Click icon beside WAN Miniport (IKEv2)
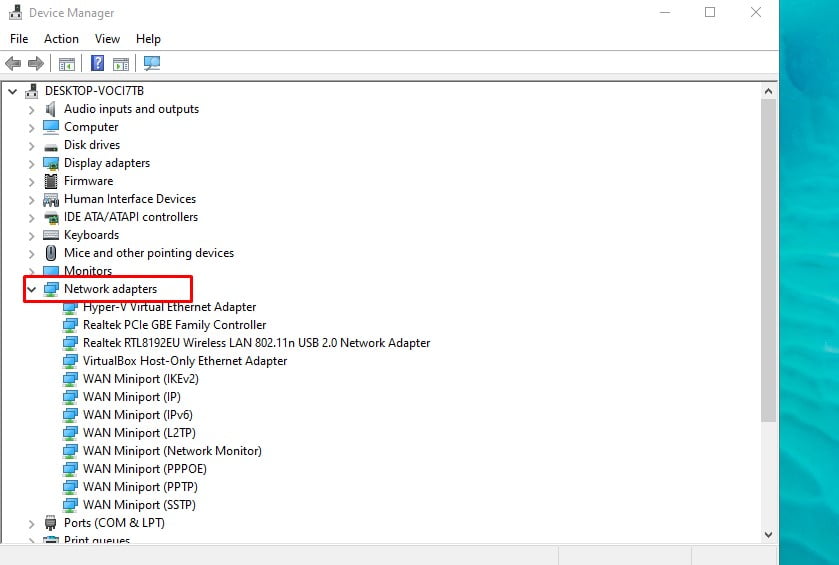 click(70, 379)
